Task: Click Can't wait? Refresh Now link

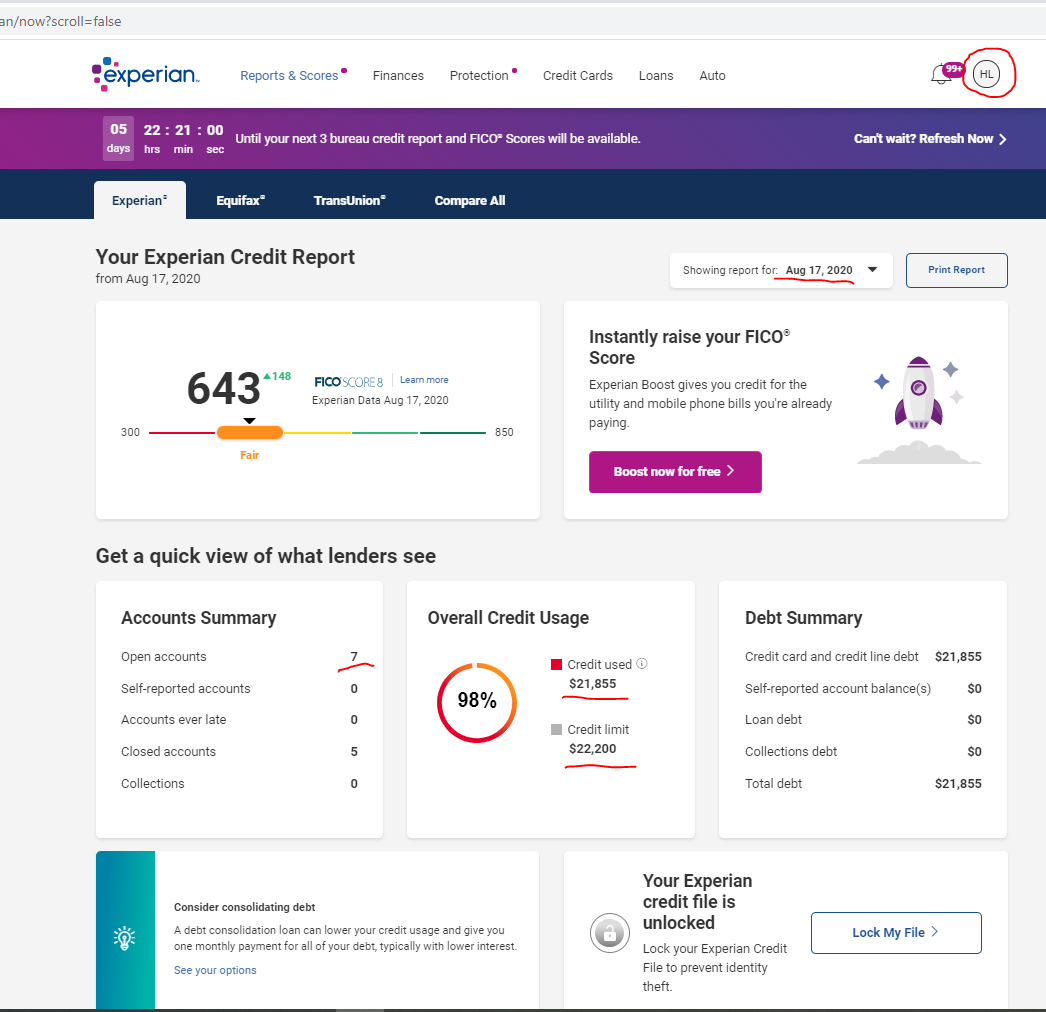Action: (x=929, y=139)
